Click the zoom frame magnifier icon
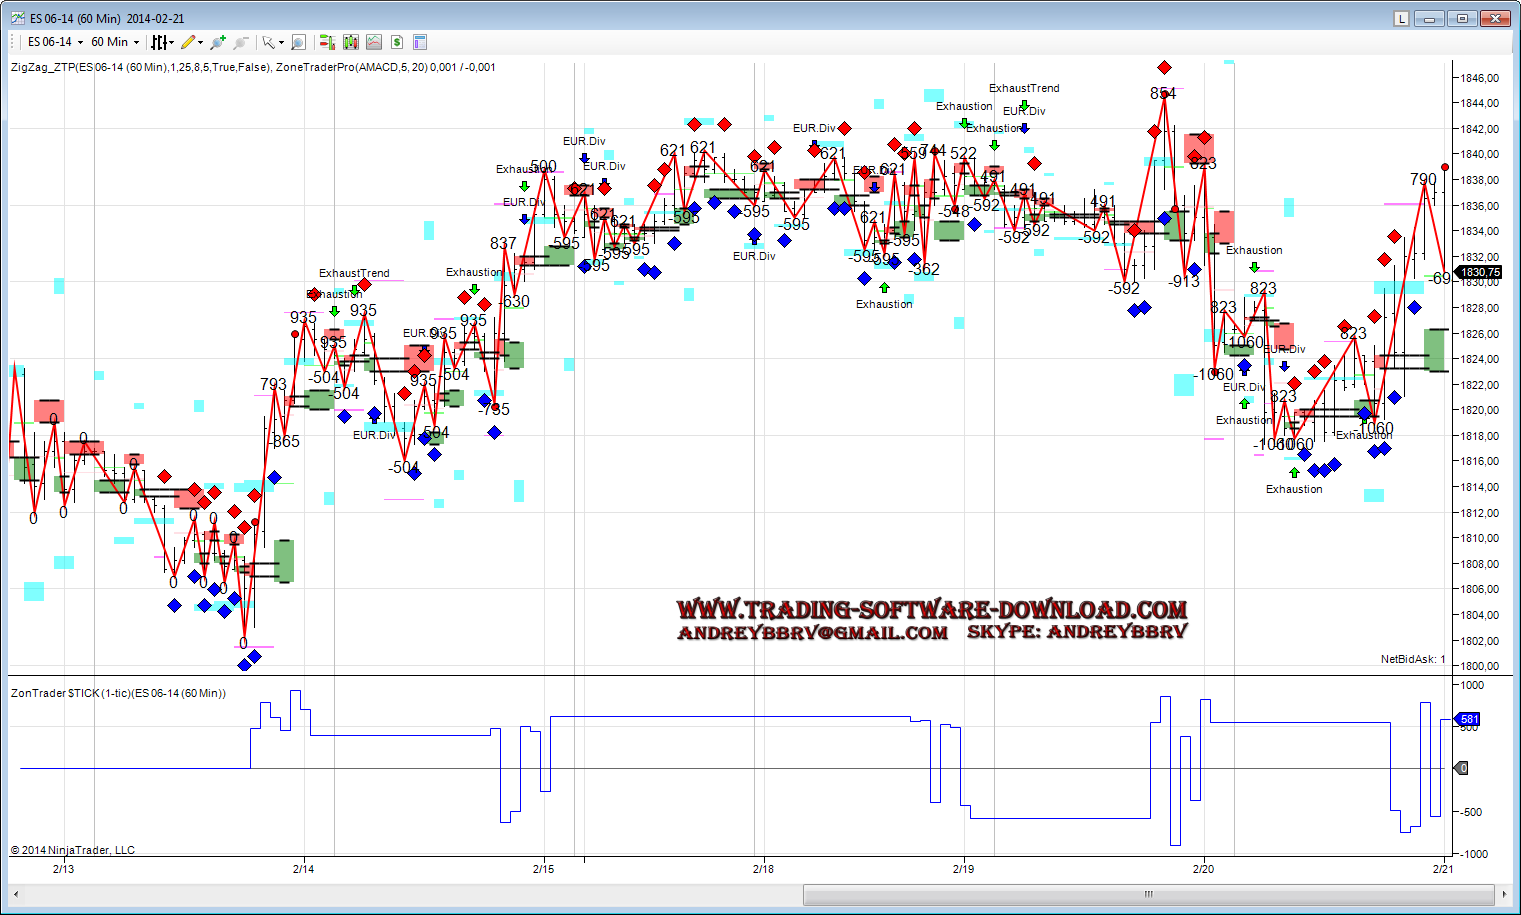The image size is (1521, 915). pyautogui.click(x=298, y=42)
